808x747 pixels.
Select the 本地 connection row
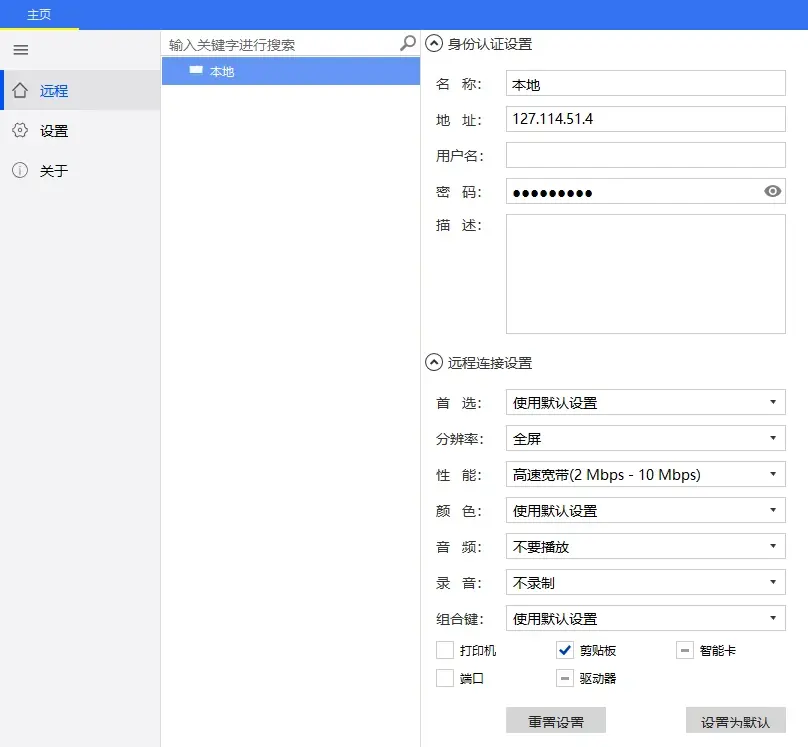coord(291,71)
